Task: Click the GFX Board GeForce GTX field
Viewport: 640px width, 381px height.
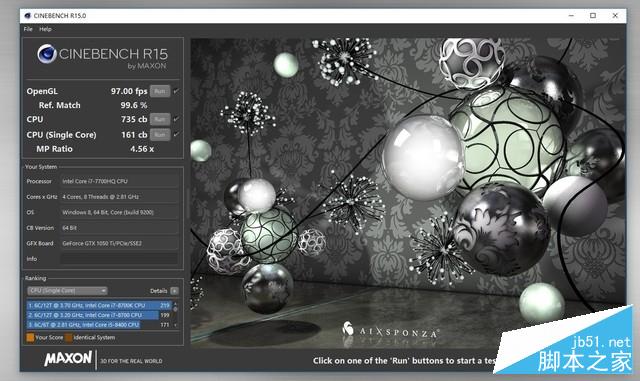Action: coord(119,243)
